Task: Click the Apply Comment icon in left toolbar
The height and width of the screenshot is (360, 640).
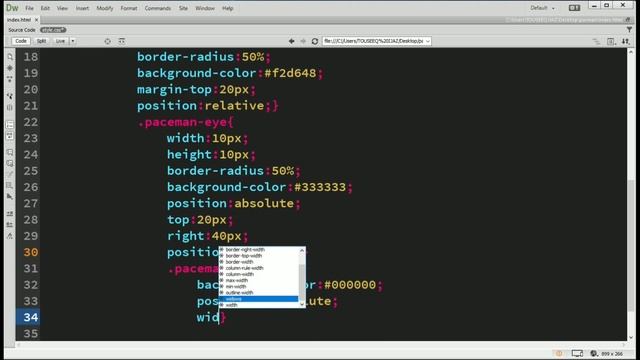Action: 10,152
